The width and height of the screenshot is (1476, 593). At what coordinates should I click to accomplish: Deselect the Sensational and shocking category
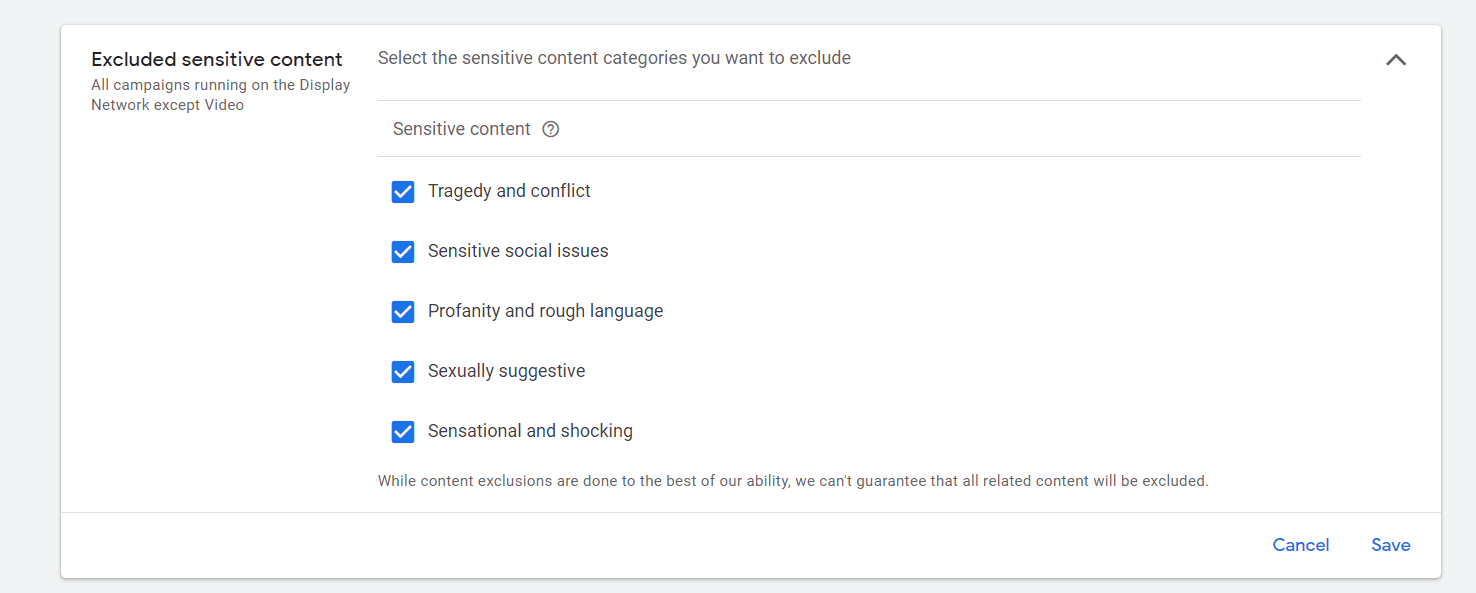click(x=403, y=431)
